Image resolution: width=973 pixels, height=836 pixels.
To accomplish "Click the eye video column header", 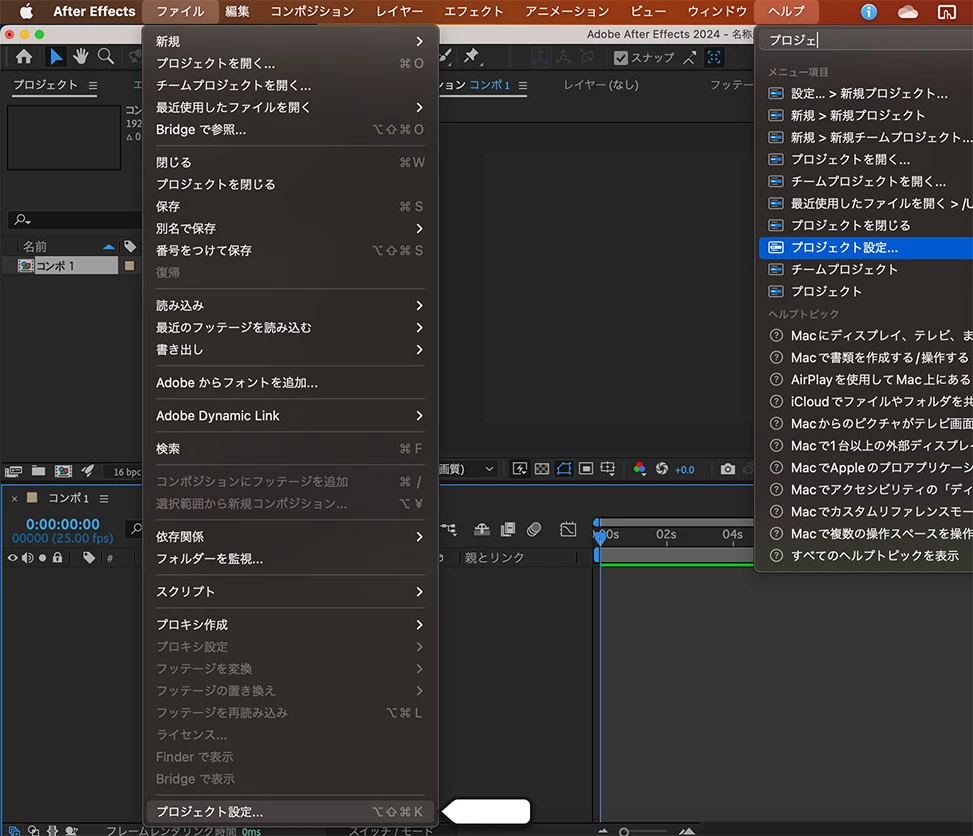I will click(x=12, y=558).
